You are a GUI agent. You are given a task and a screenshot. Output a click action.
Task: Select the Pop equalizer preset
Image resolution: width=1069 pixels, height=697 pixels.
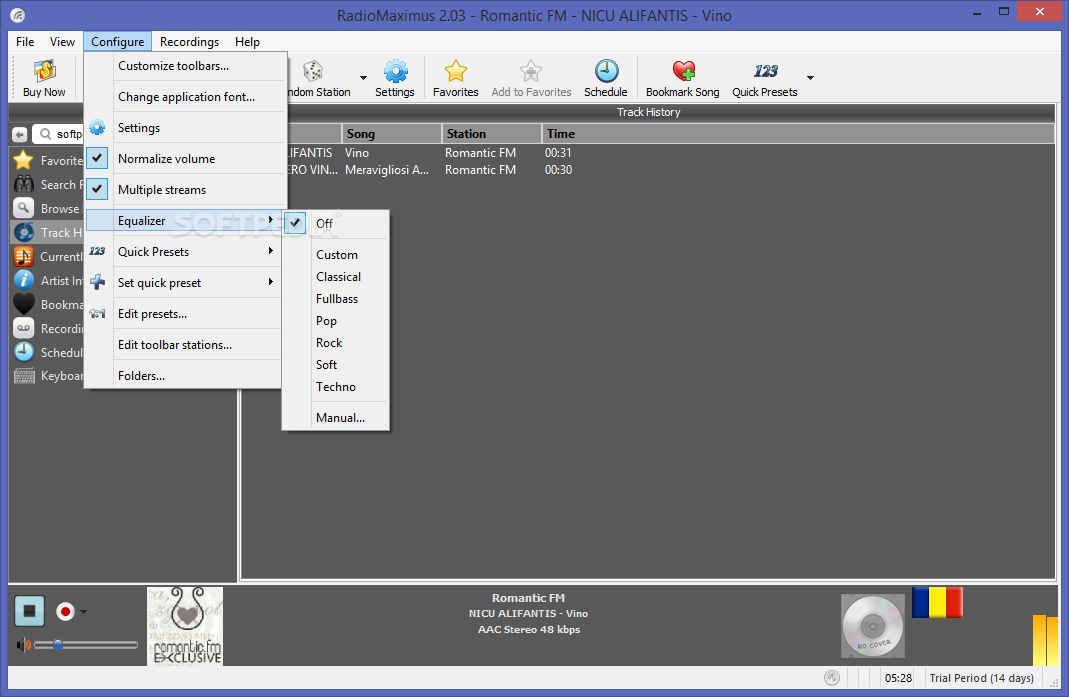(335, 321)
